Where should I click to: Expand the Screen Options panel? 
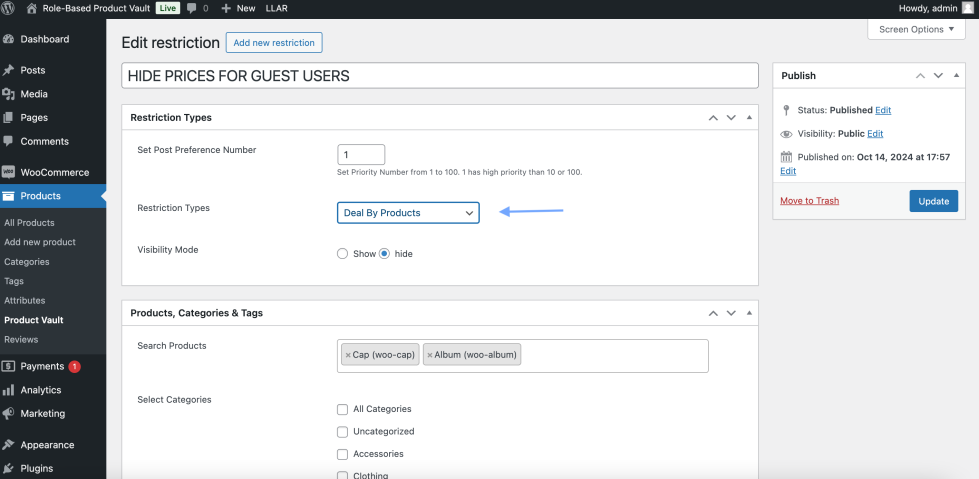pos(916,29)
